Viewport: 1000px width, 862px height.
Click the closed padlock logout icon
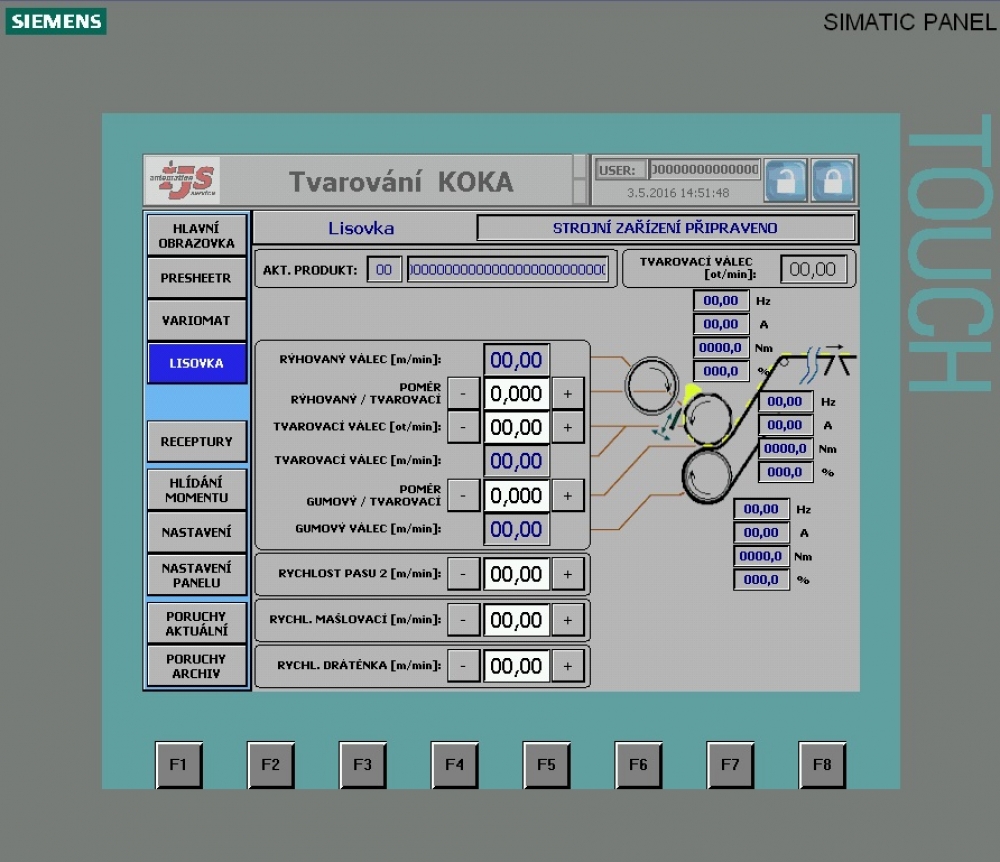tap(832, 181)
